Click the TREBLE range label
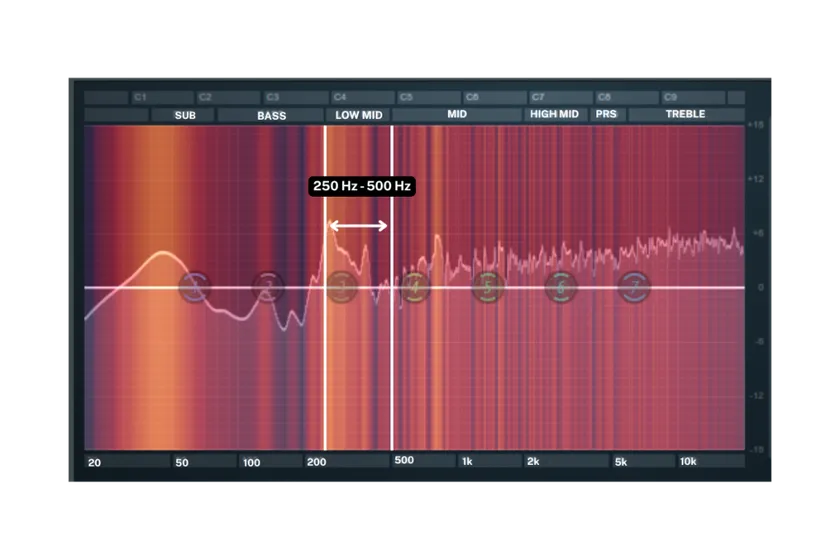The image size is (840, 560). pyautogui.click(x=685, y=114)
